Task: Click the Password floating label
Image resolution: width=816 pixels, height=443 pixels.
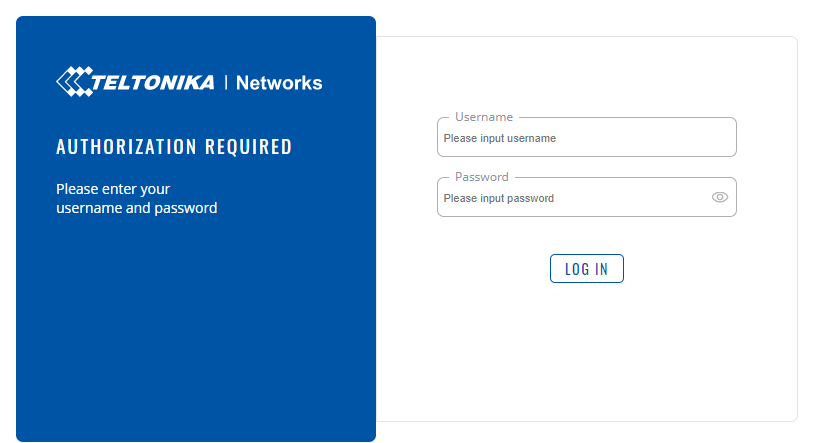Action: click(481, 177)
